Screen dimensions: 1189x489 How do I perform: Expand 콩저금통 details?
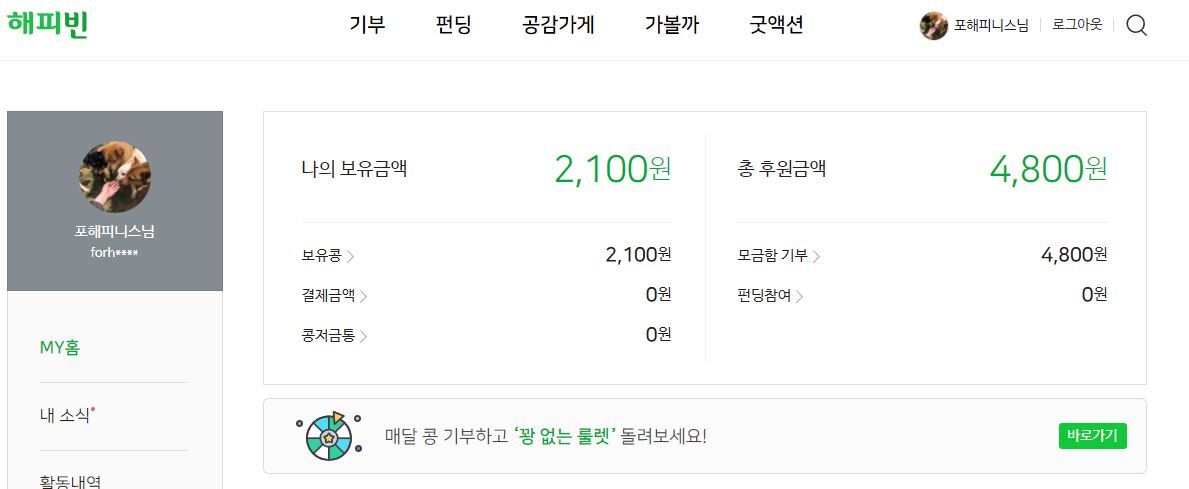[334, 336]
